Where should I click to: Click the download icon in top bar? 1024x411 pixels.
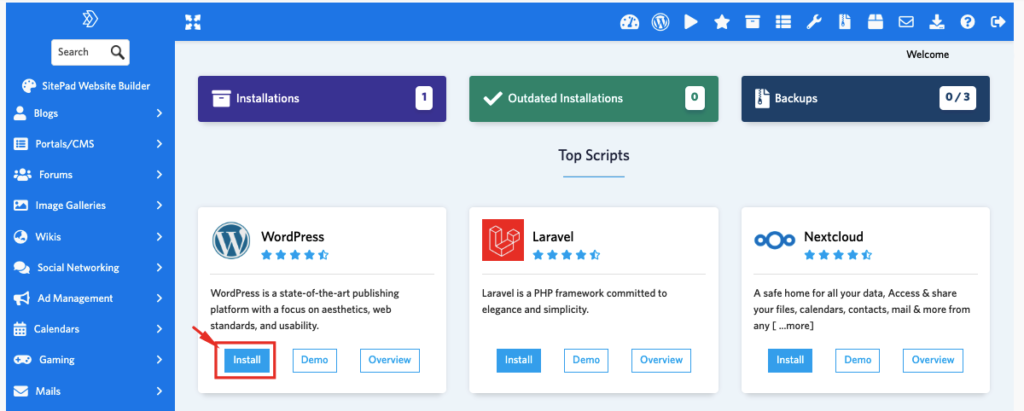pyautogui.click(x=936, y=22)
